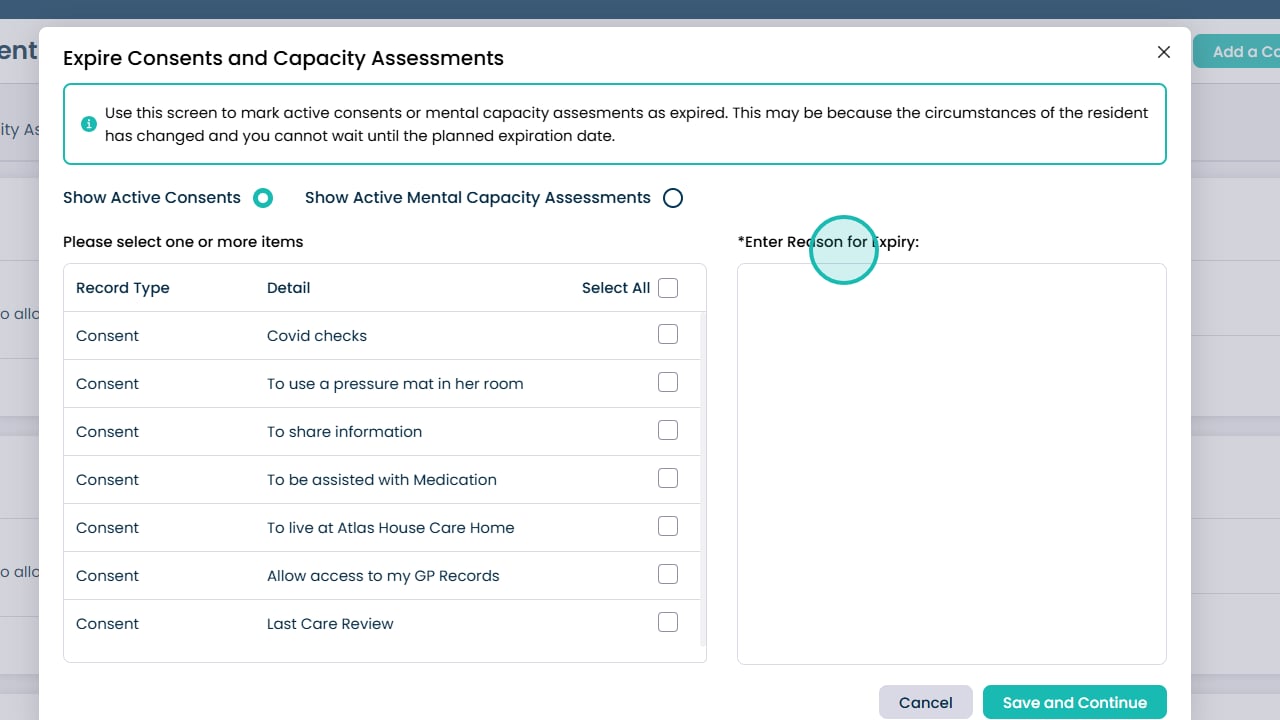The width and height of the screenshot is (1280, 720).
Task: Tick the pressure mat consent checkbox
Action: click(668, 383)
